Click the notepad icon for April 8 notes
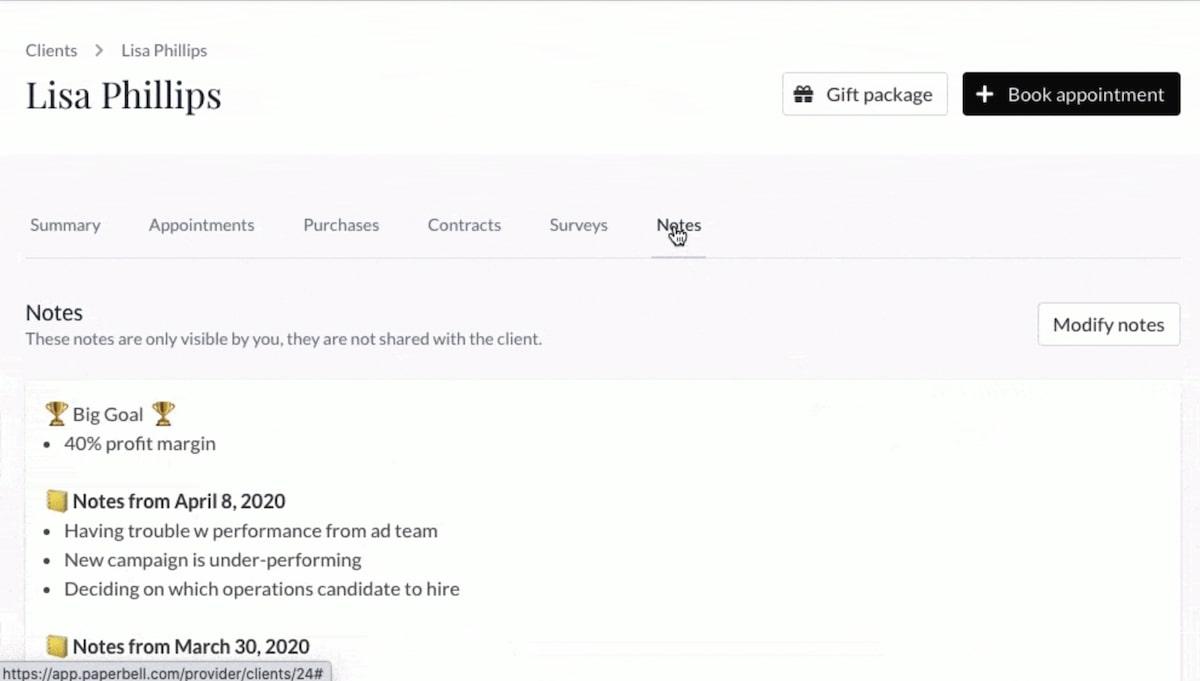 pyautogui.click(x=57, y=502)
